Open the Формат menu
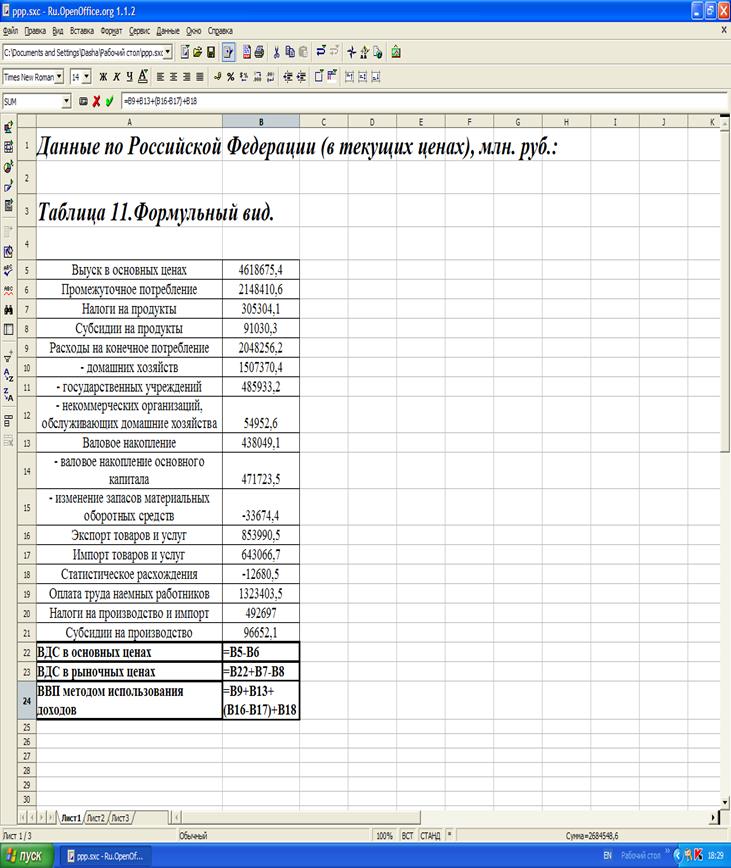 point(111,31)
